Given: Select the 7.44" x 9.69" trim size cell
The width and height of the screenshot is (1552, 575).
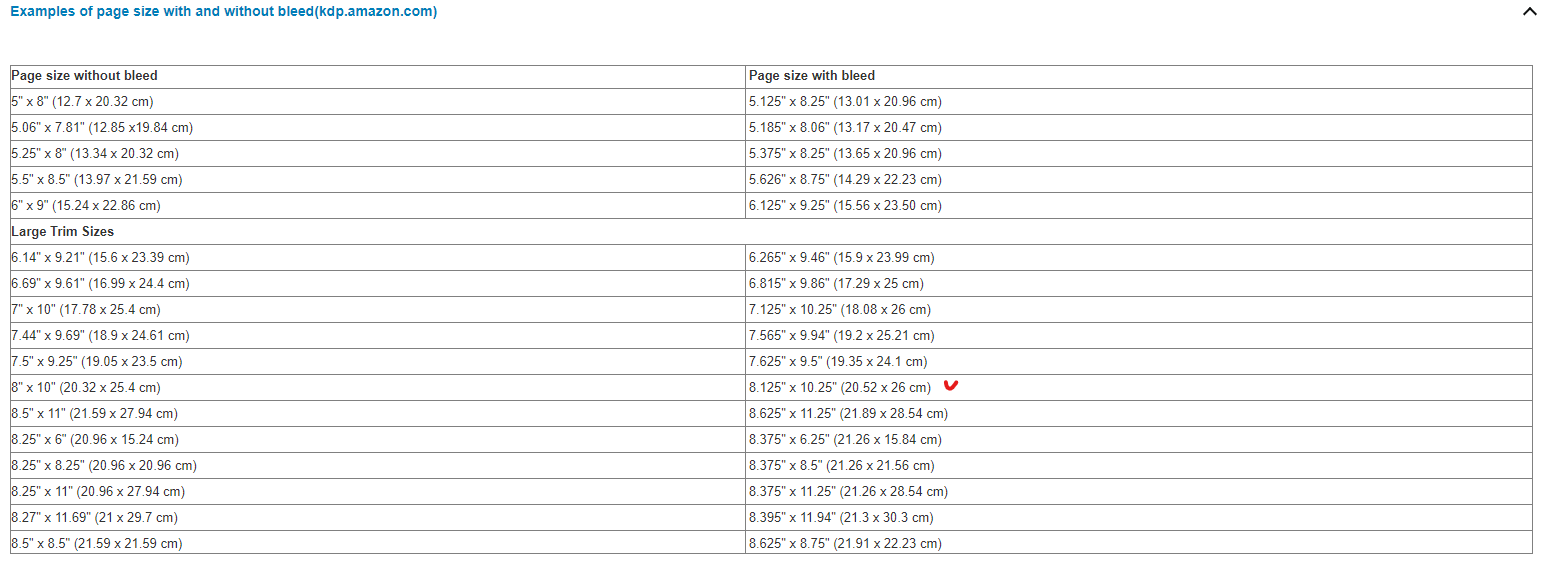Looking at the screenshot, I should click(x=100, y=336).
